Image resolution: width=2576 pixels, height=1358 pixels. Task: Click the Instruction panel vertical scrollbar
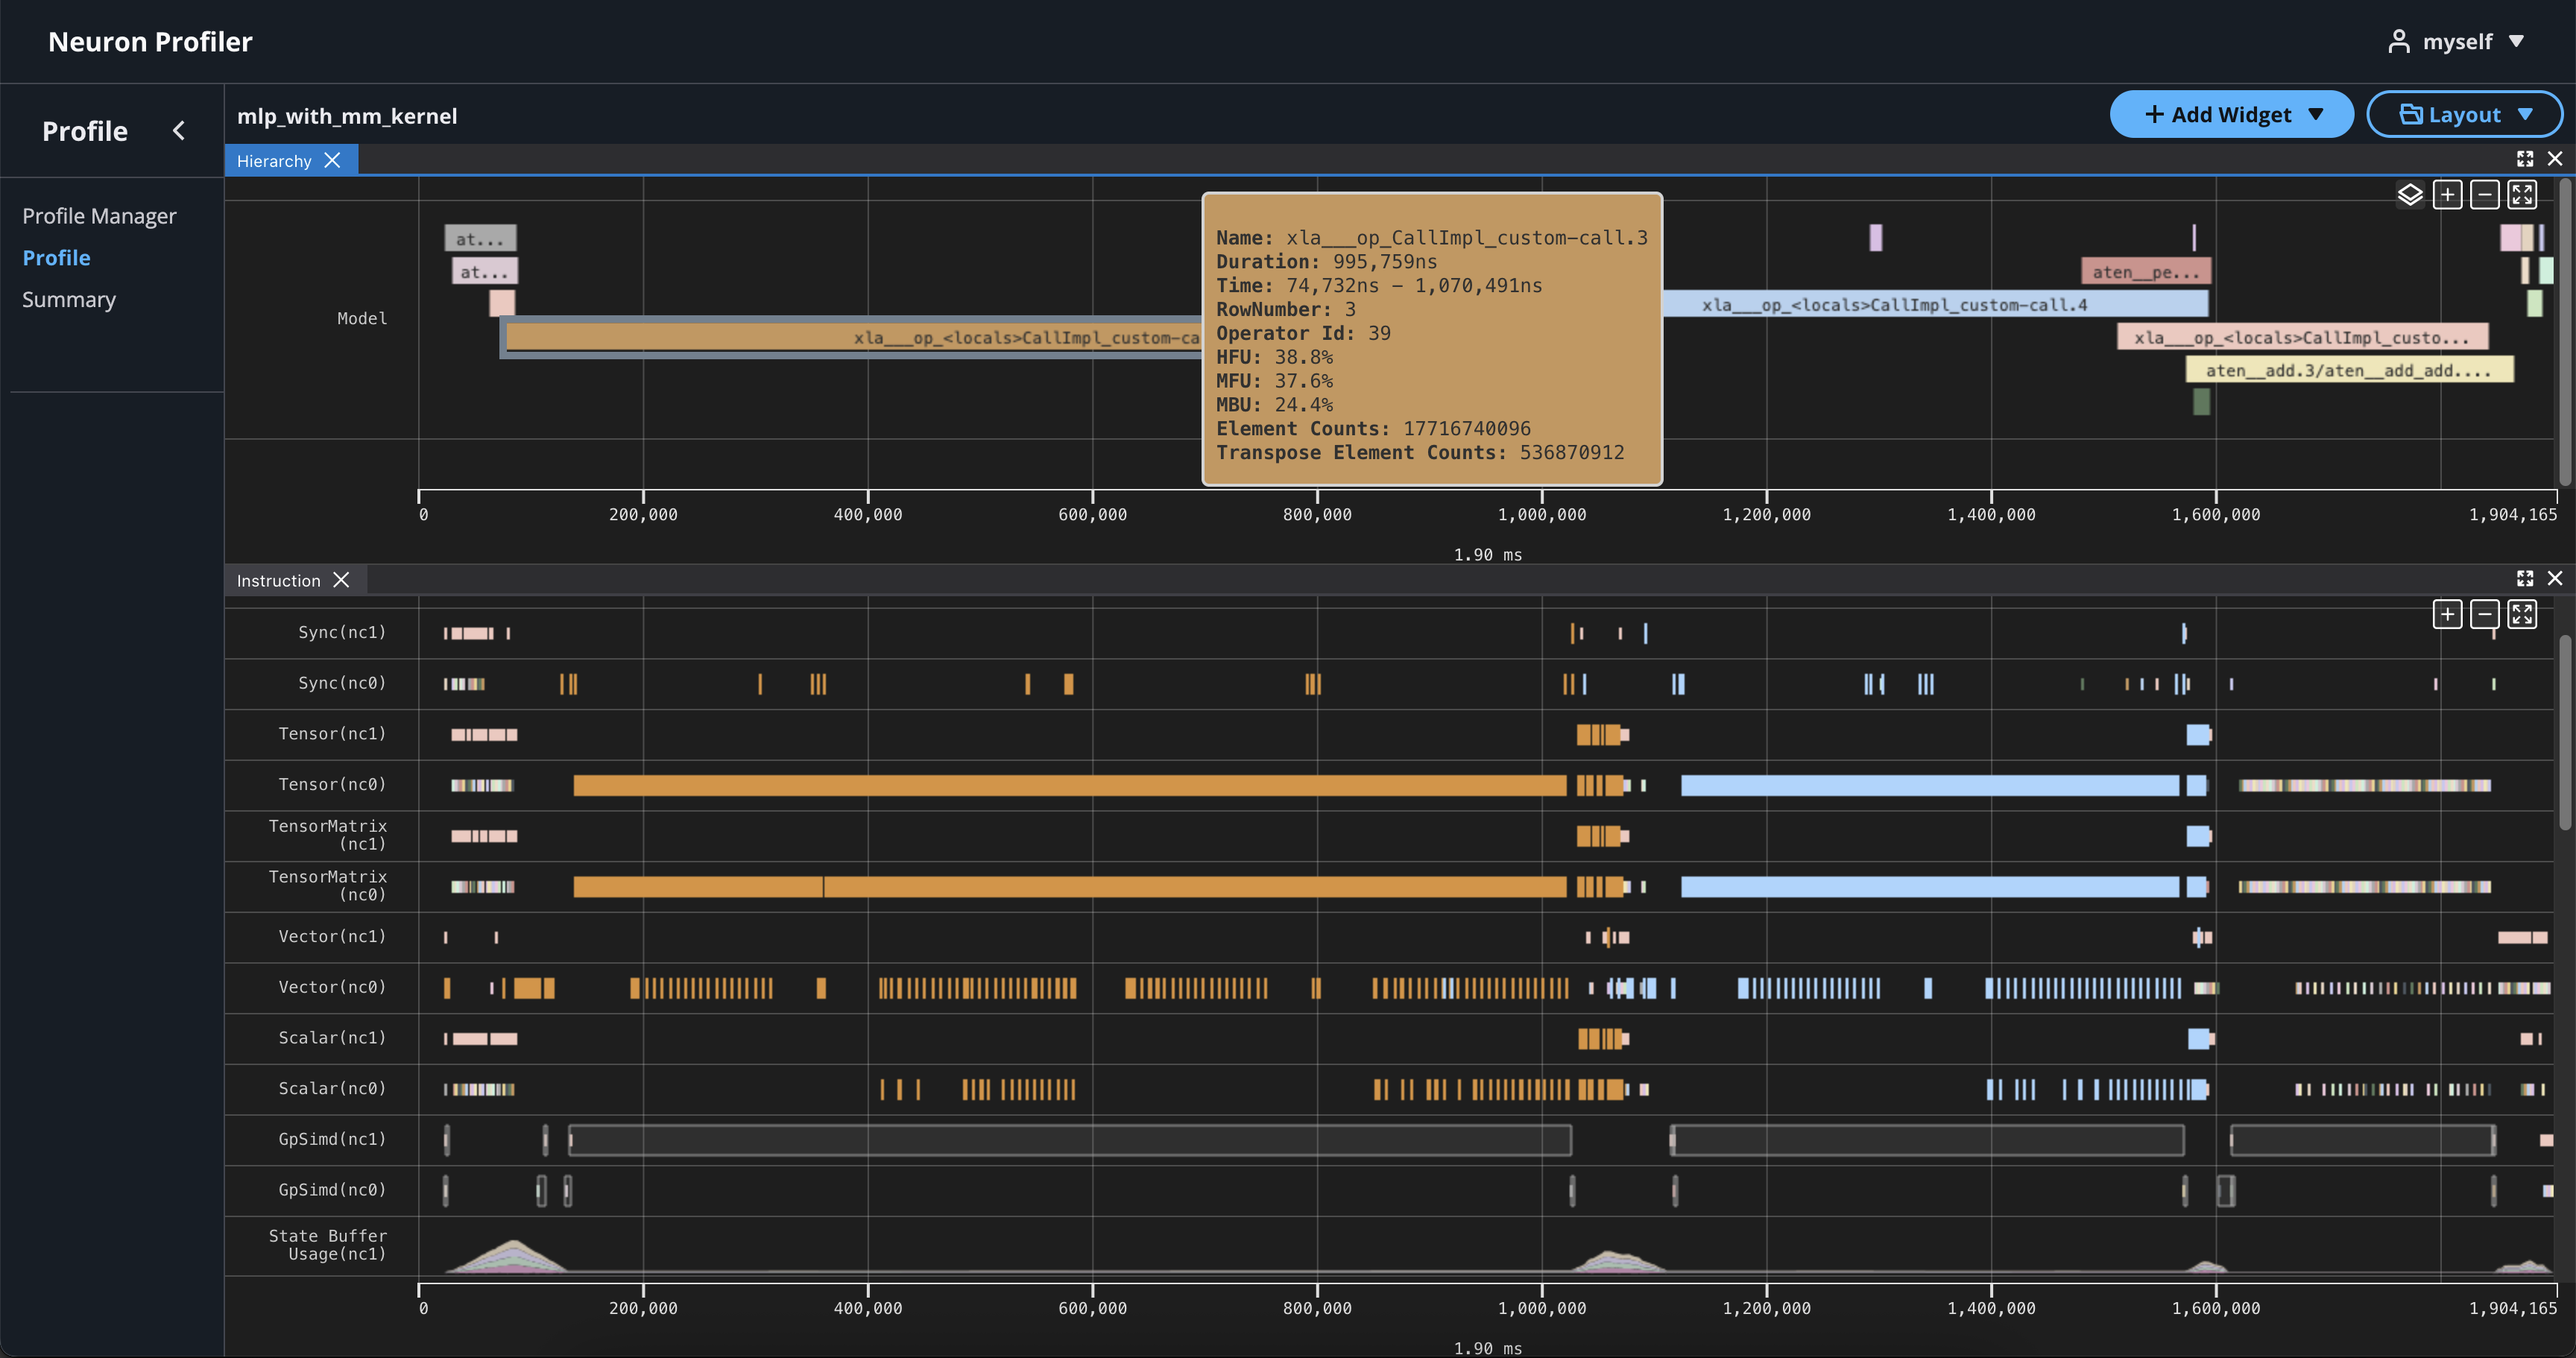tap(2564, 732)
